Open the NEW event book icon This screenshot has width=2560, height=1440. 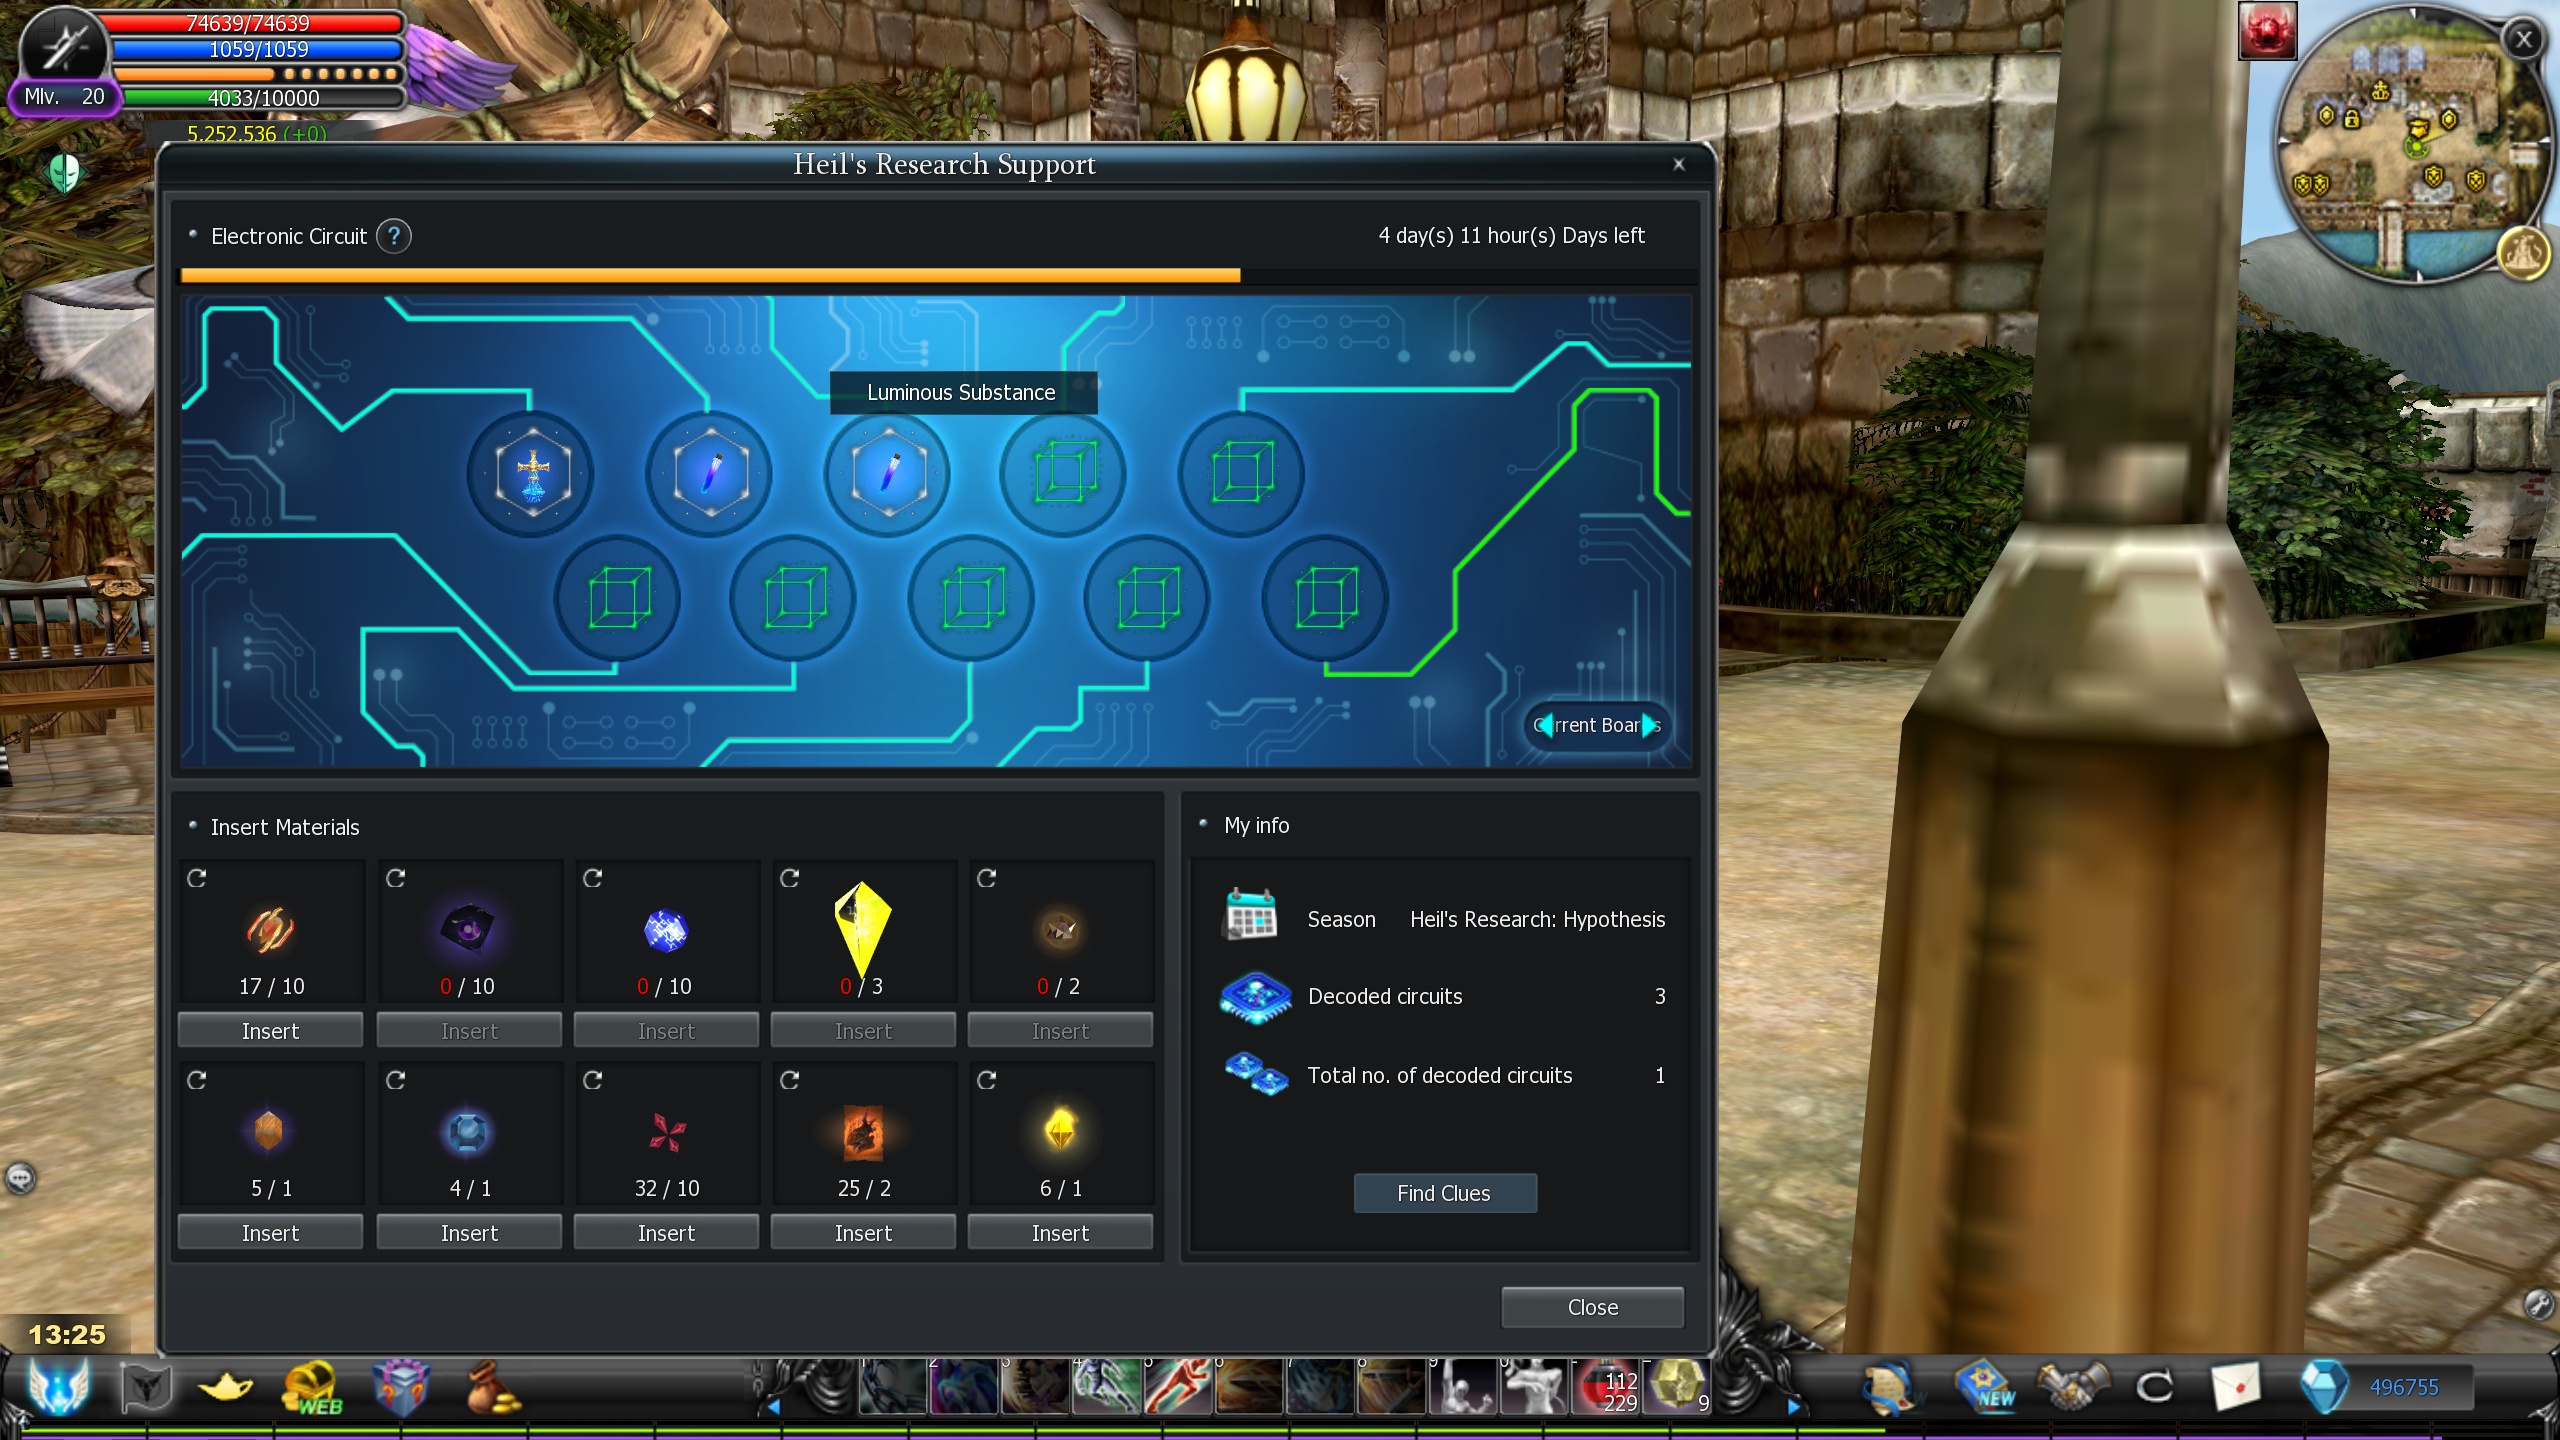[x=1986, y=1388]
